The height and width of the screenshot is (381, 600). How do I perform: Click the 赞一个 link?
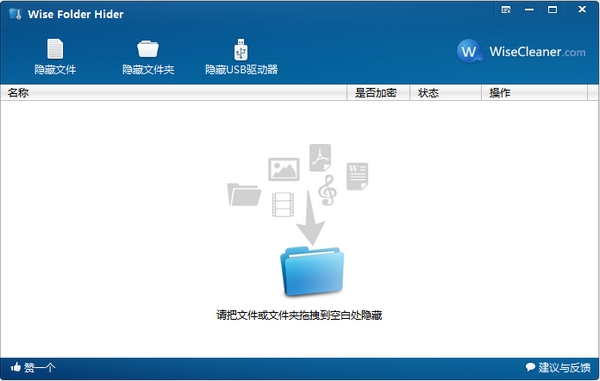(40, 368)
